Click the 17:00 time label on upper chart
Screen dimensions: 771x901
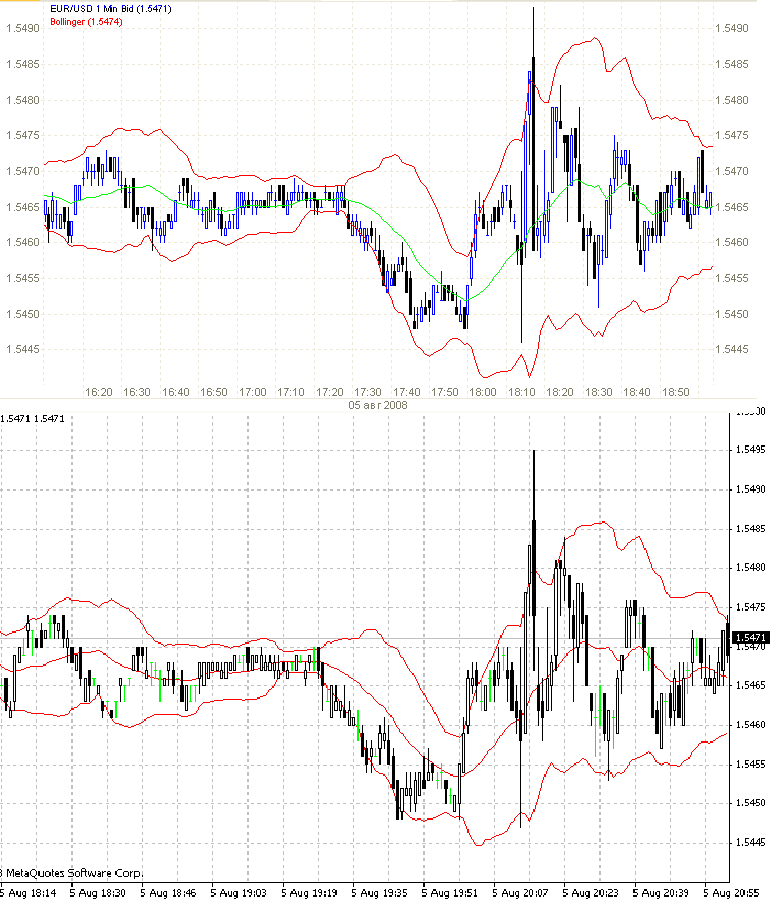252,392
